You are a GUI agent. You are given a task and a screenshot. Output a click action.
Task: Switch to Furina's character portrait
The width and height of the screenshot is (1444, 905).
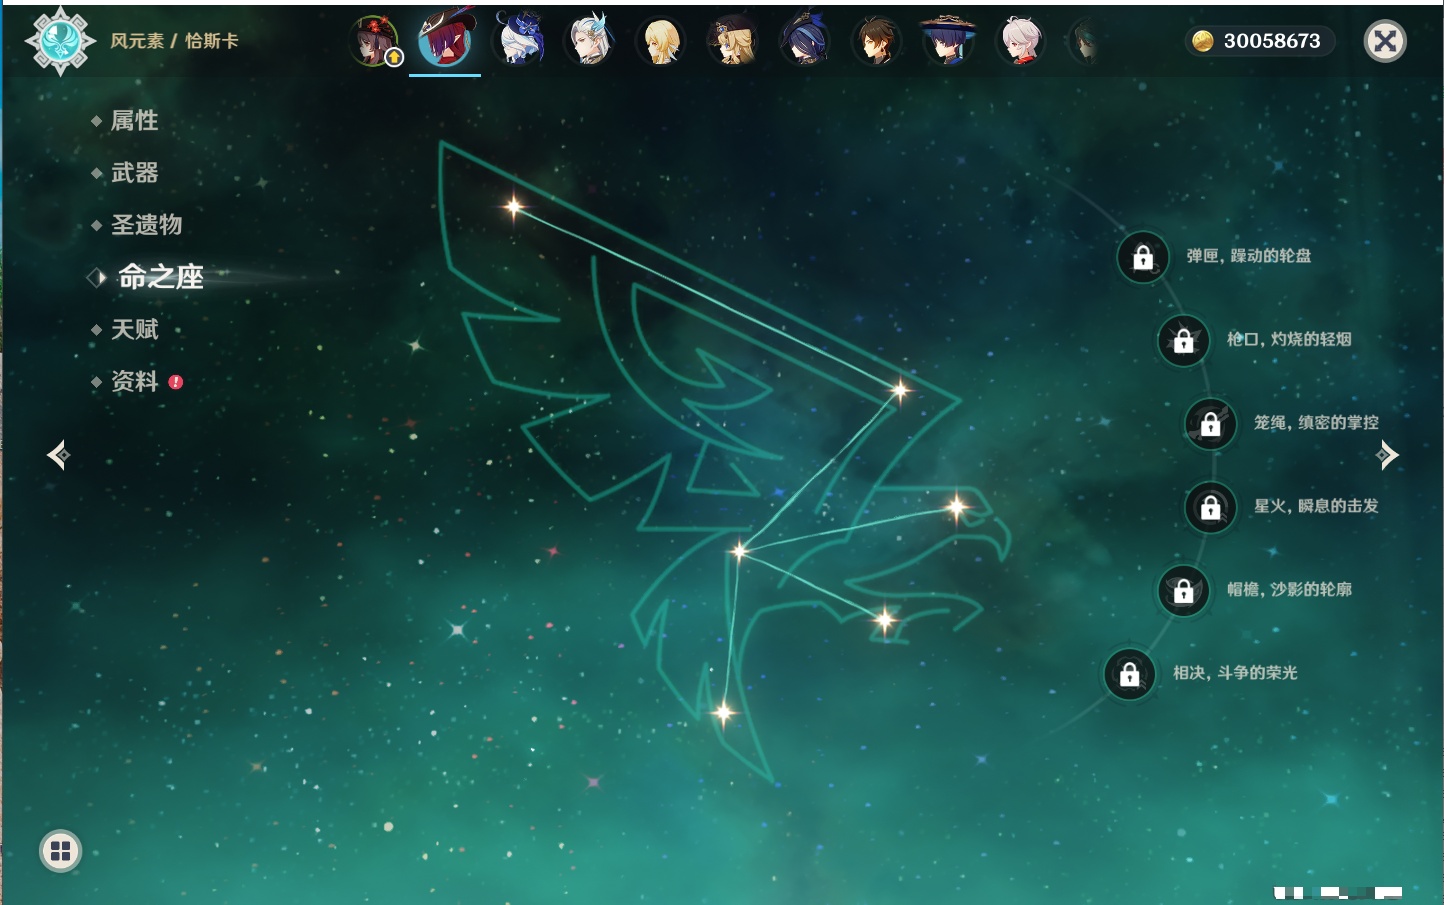tap(518, 40)
